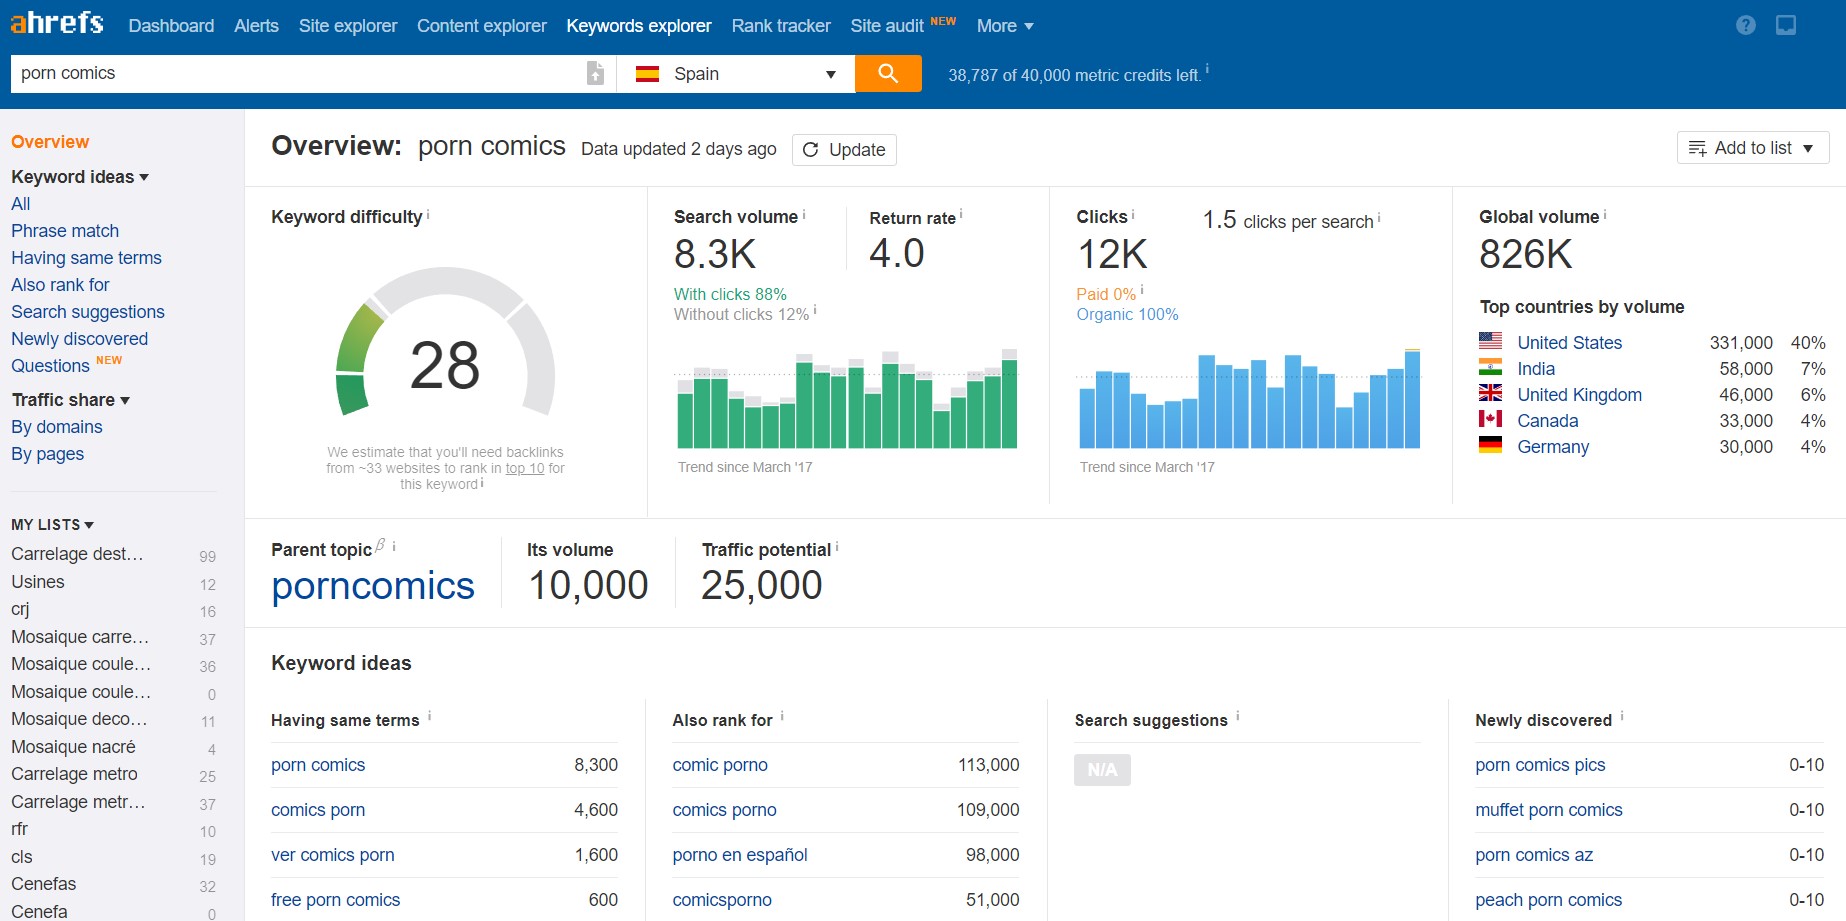Open the All keyword ideas link
Image resolution: width=1846 pixels, height=921 pixels.
20,204
